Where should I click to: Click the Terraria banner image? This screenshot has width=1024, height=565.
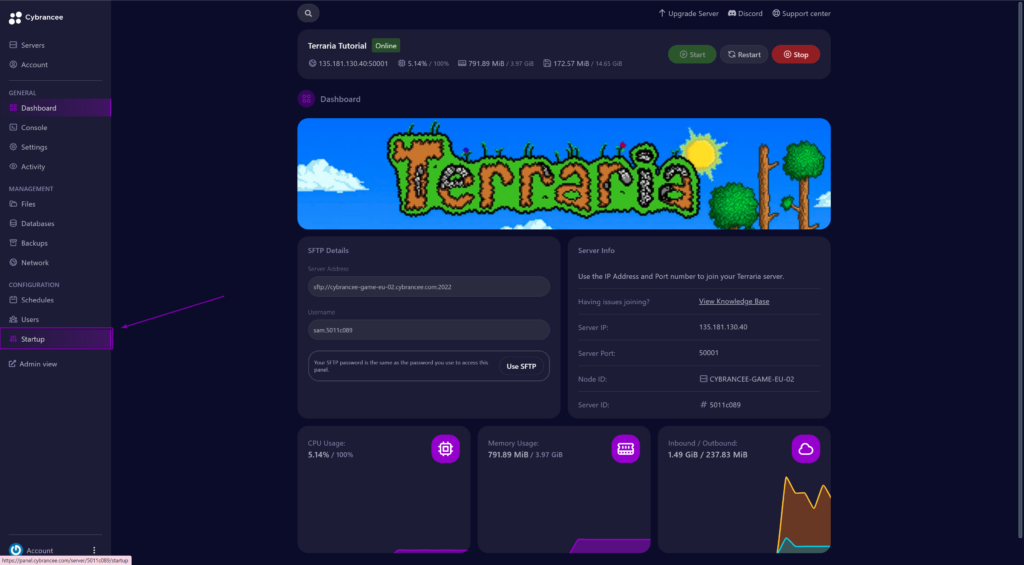tap(563, 174)
